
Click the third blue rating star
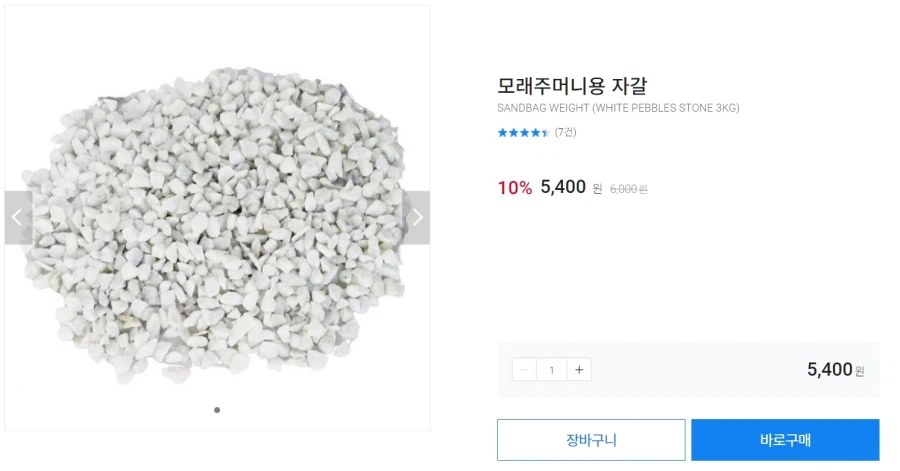(524, 133)
